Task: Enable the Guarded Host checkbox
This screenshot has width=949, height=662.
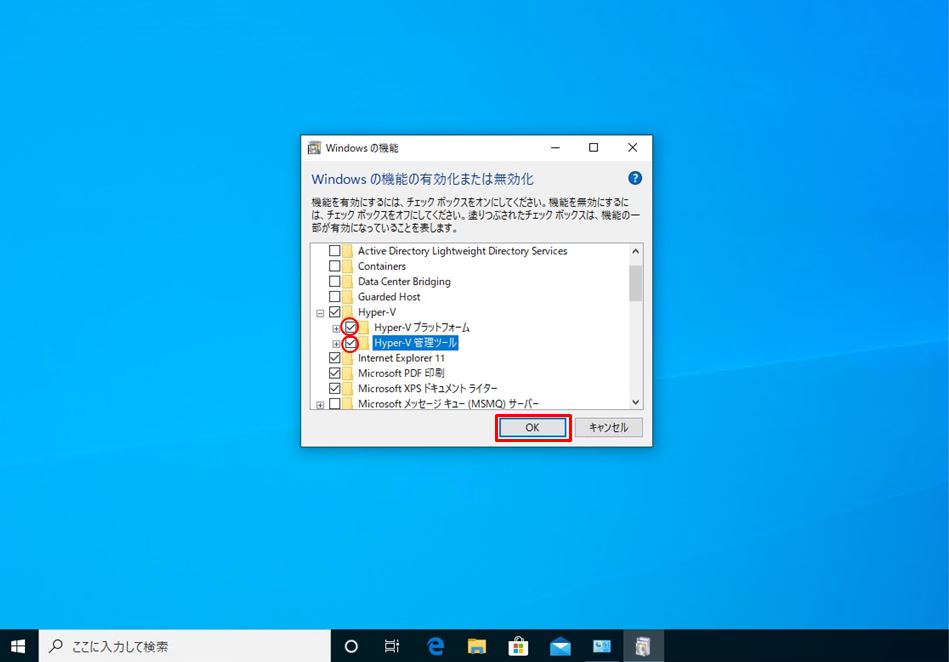Action: [335, 297]
